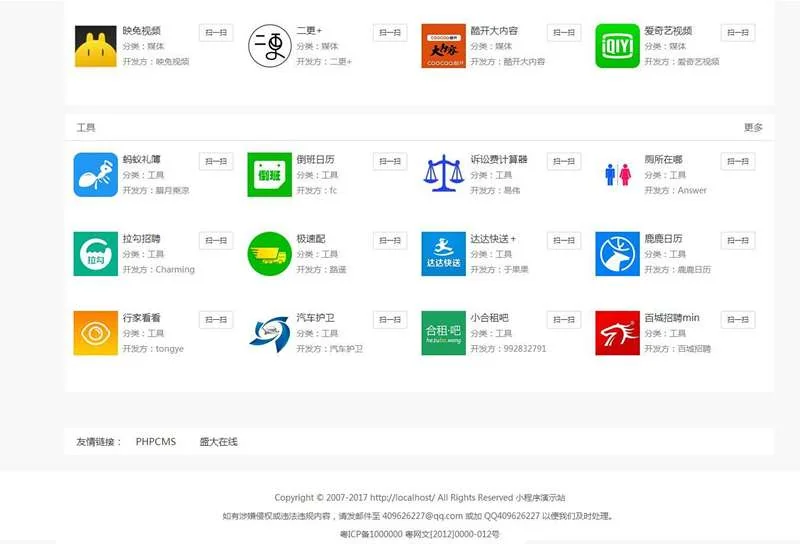The image size is (800, 544).
Task: Click the blue ant 蚂蚁扎簿 icon
Action: pyautogui.click(x=96, y=175)
